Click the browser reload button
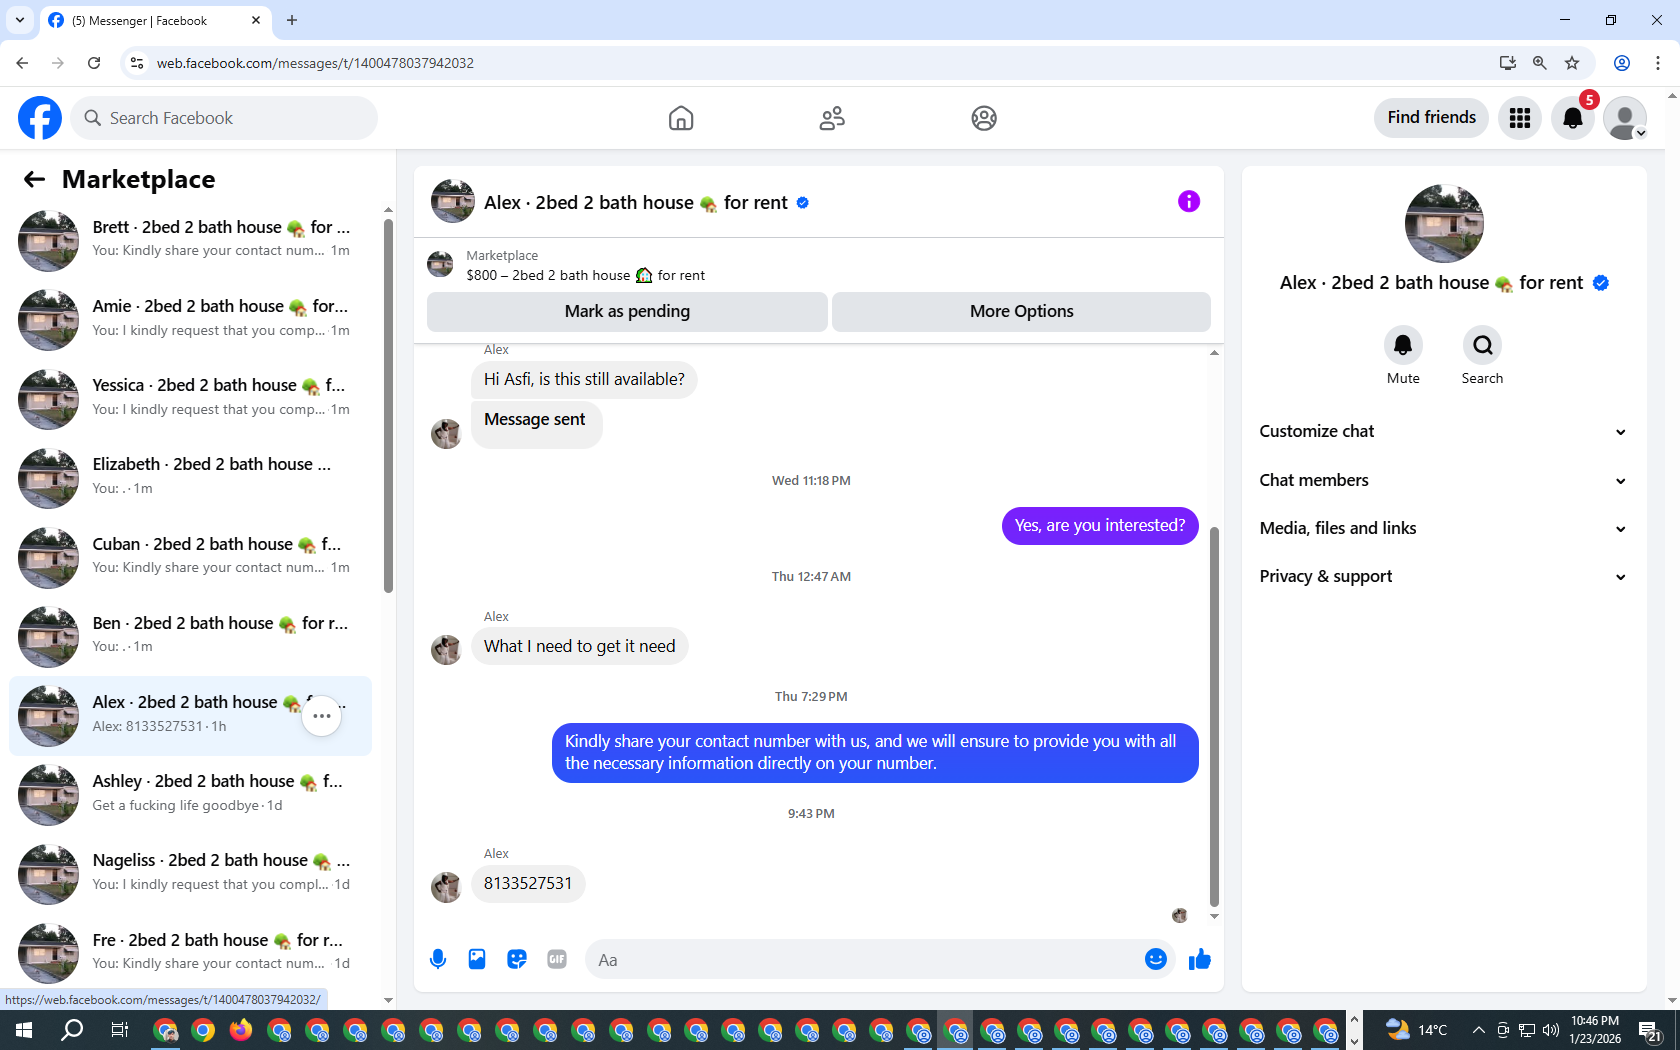The width and height of the screenshot is (1680, 1050). pyautogui.click(x=94, y=63)
